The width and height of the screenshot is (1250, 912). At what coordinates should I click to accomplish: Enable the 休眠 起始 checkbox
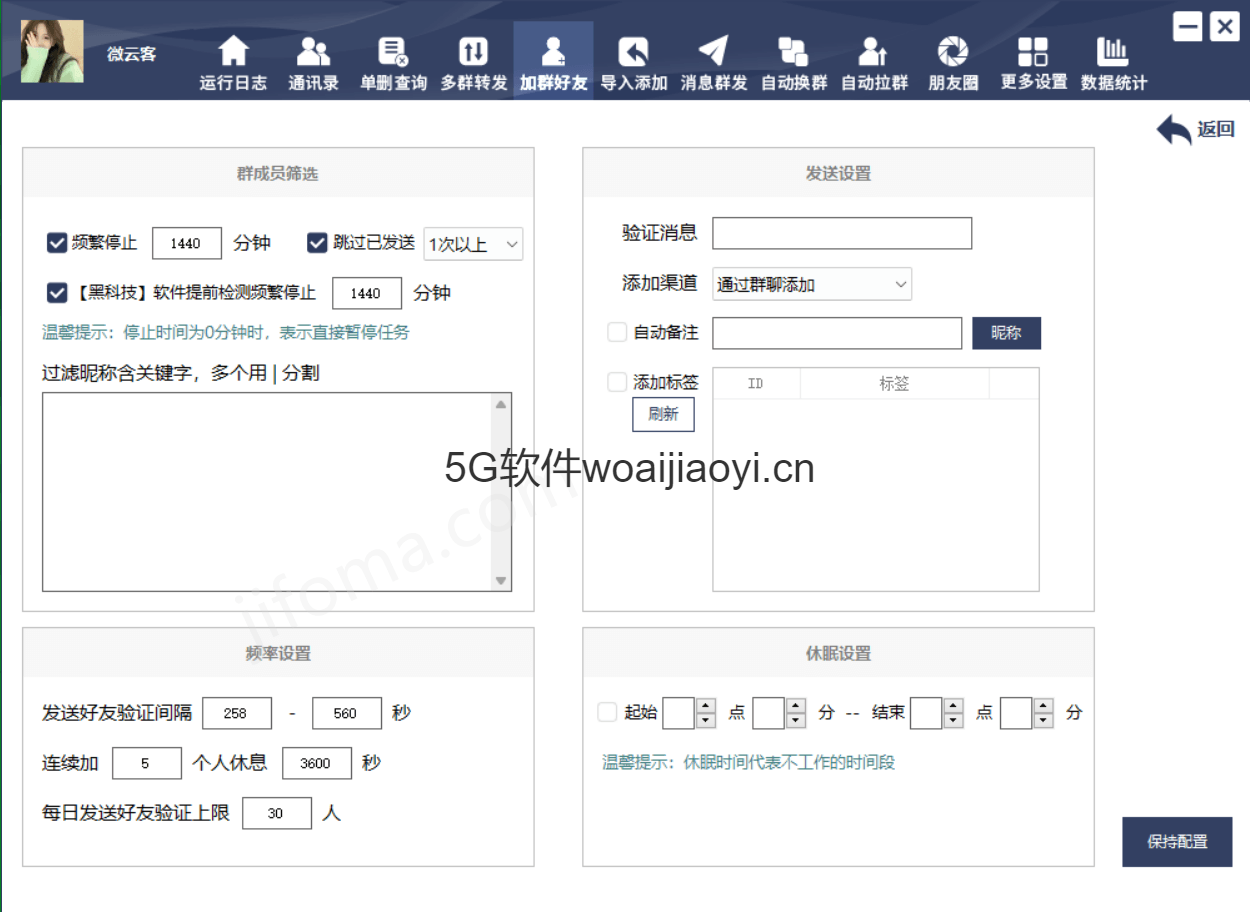coord(607,712)
